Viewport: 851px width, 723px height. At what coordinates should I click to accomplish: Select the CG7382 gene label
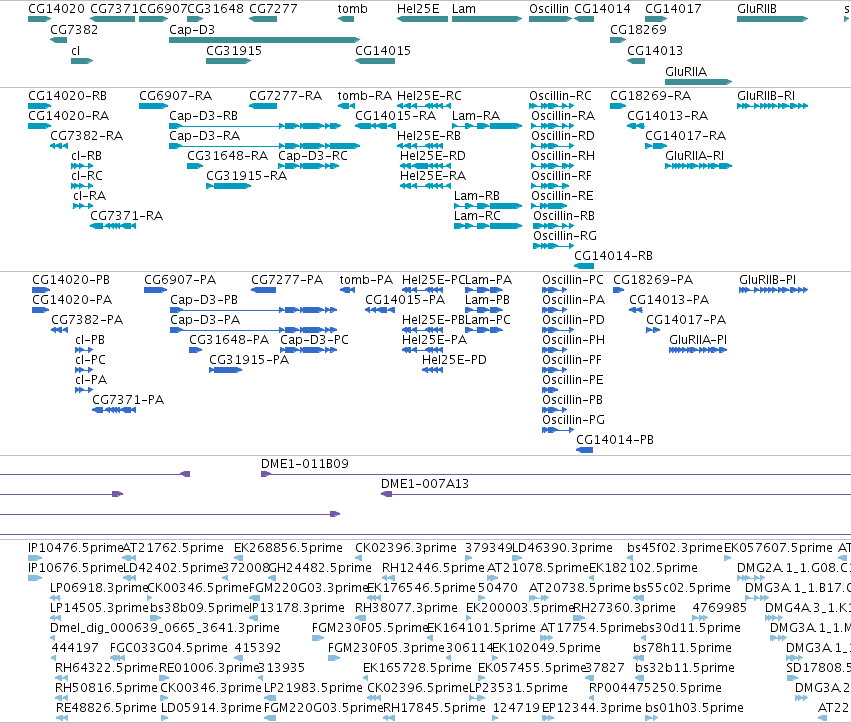pos(74,29)
